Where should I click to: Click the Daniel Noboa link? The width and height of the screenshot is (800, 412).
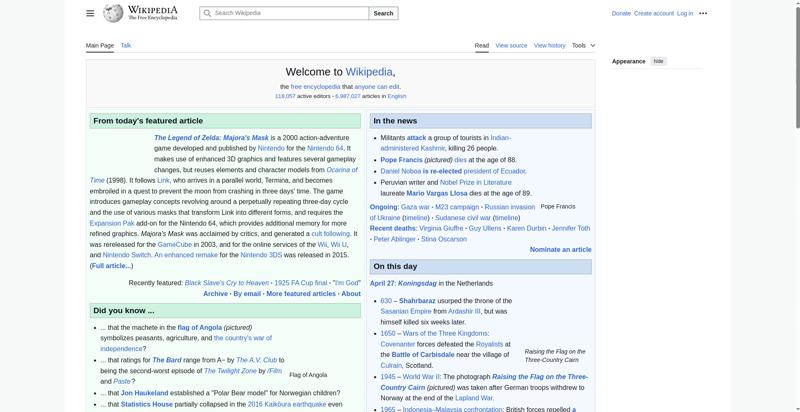click(401, 171)
